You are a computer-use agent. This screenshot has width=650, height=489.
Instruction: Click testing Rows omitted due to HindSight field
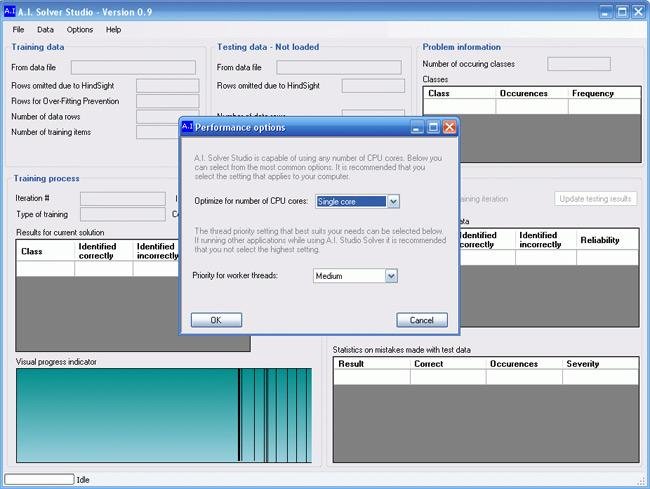tap(373, 86)
